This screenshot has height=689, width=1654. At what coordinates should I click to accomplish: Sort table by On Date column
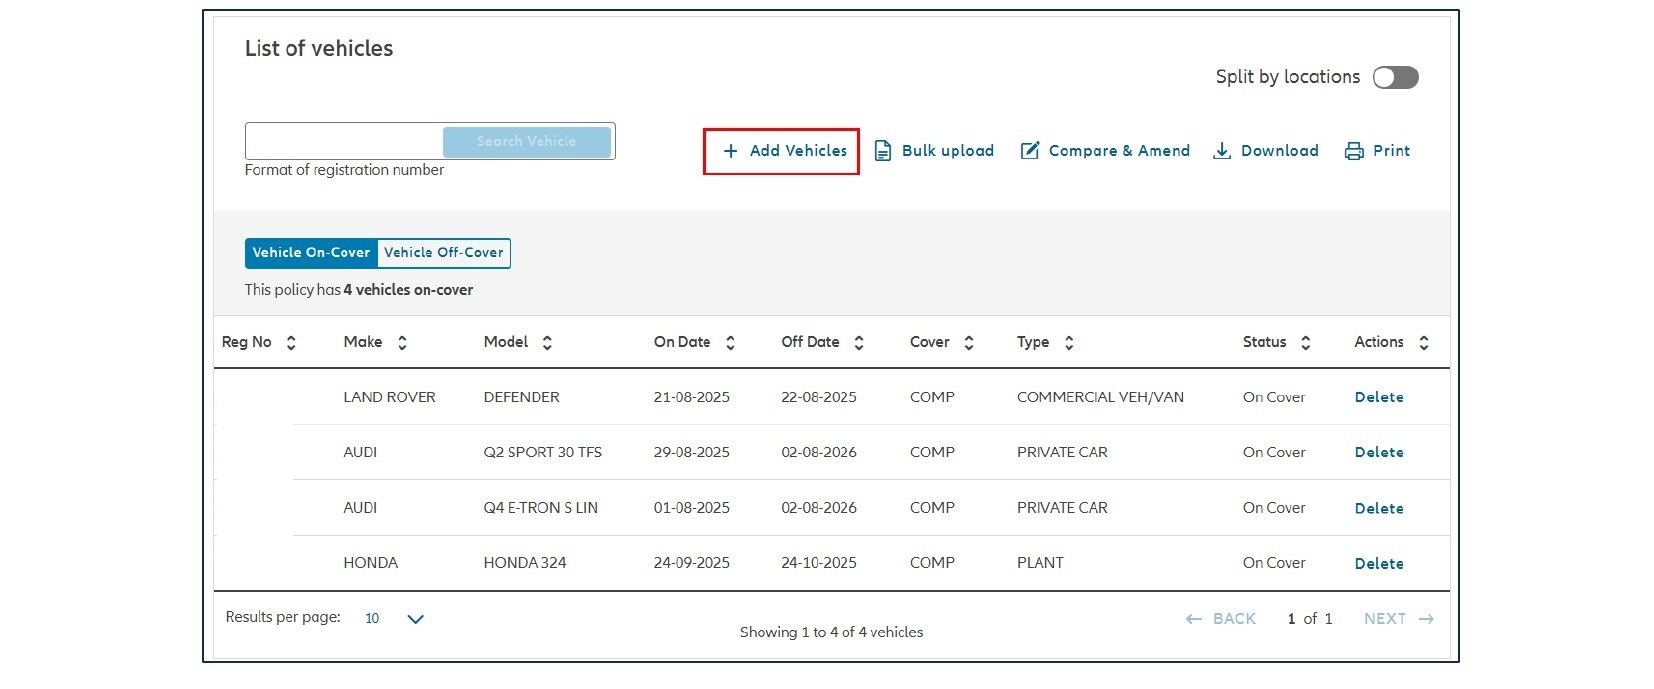(730, 343)
